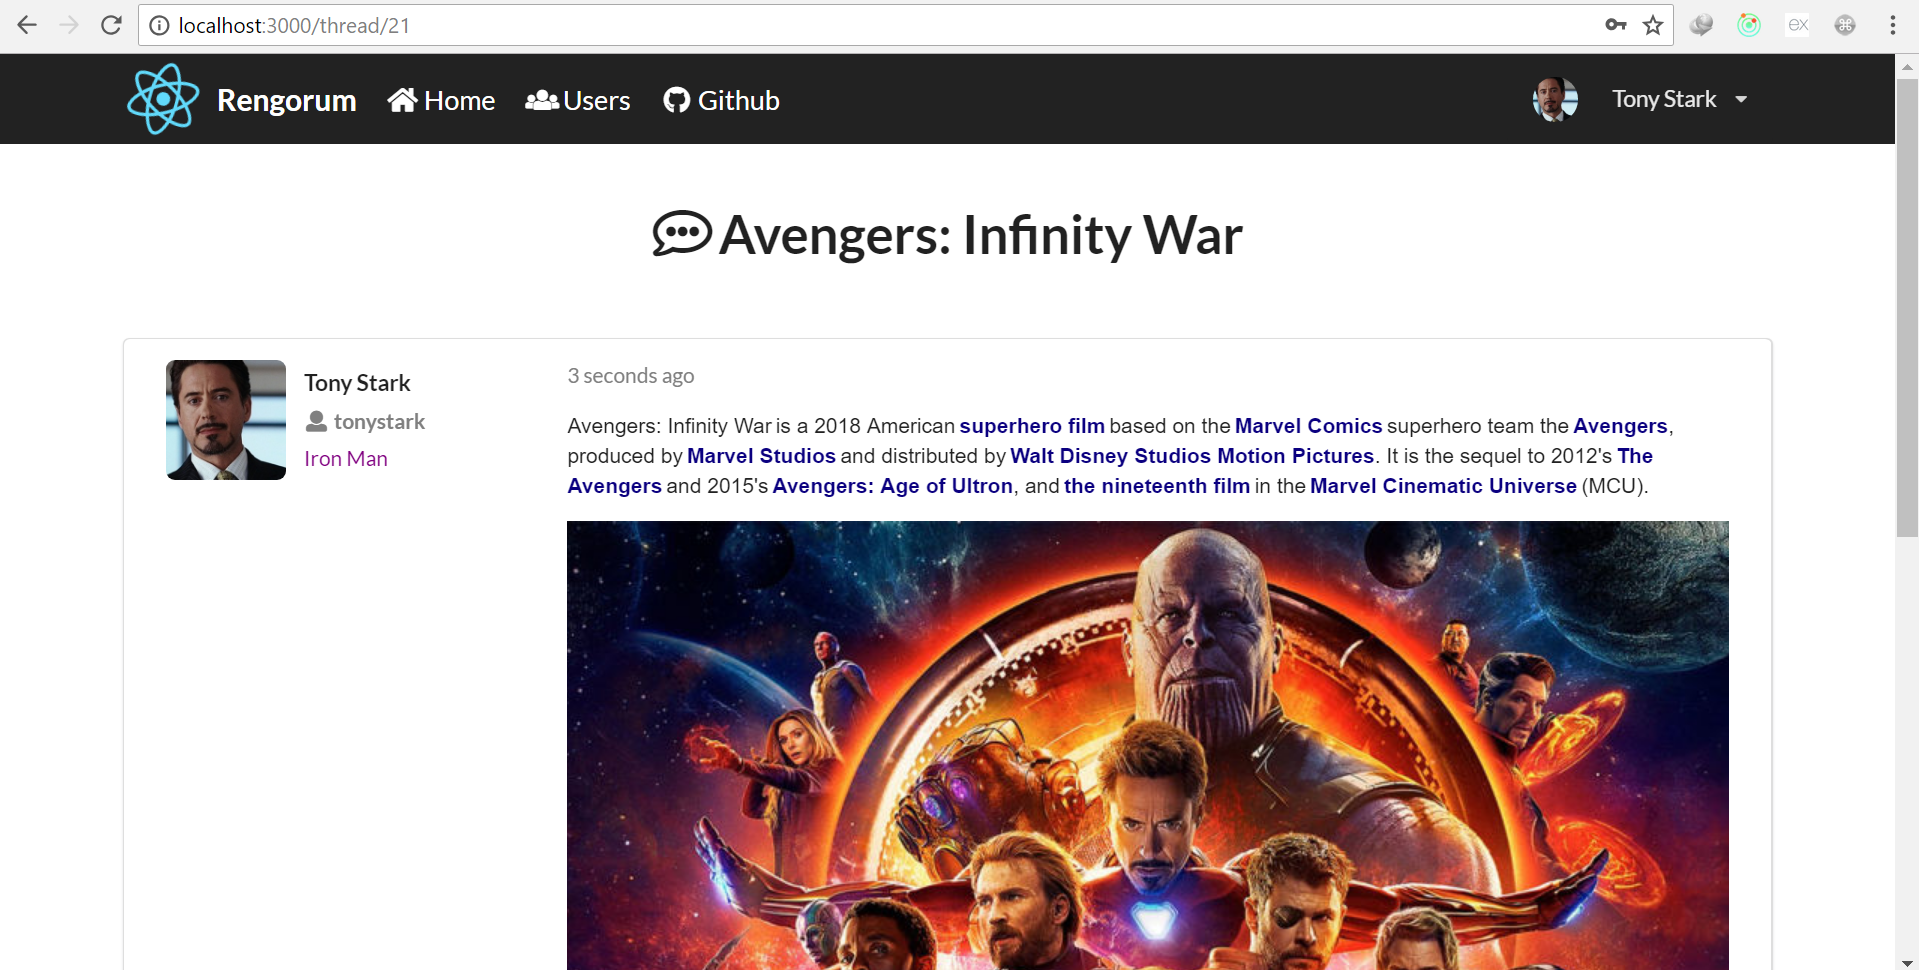The image size is (1919, 970).
Task: Go back to the previous page
Action: pyautogui.click(x=27, y=25)
